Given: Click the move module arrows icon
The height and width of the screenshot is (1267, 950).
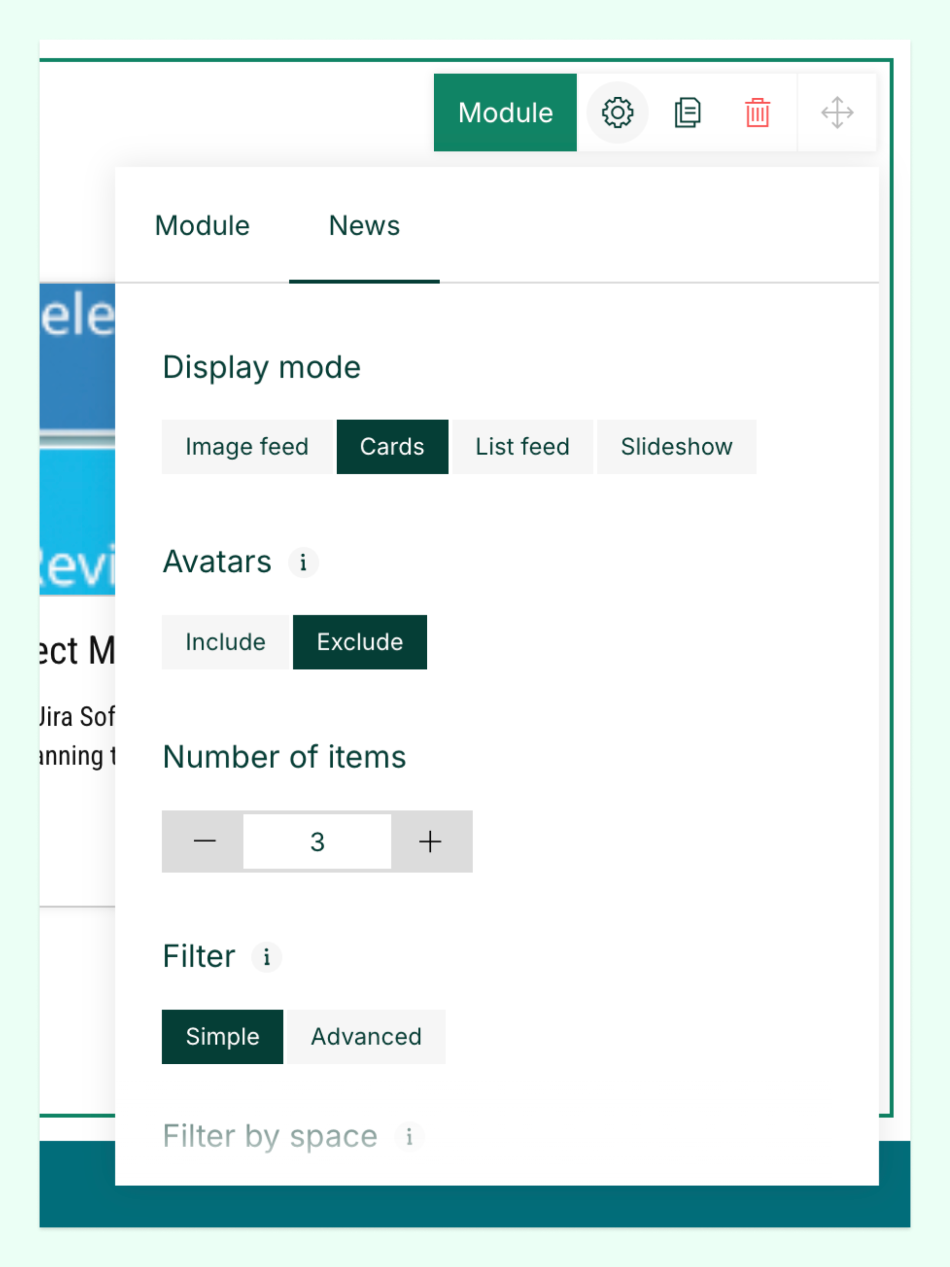Looking at the screenshot, I should (837, 113).
